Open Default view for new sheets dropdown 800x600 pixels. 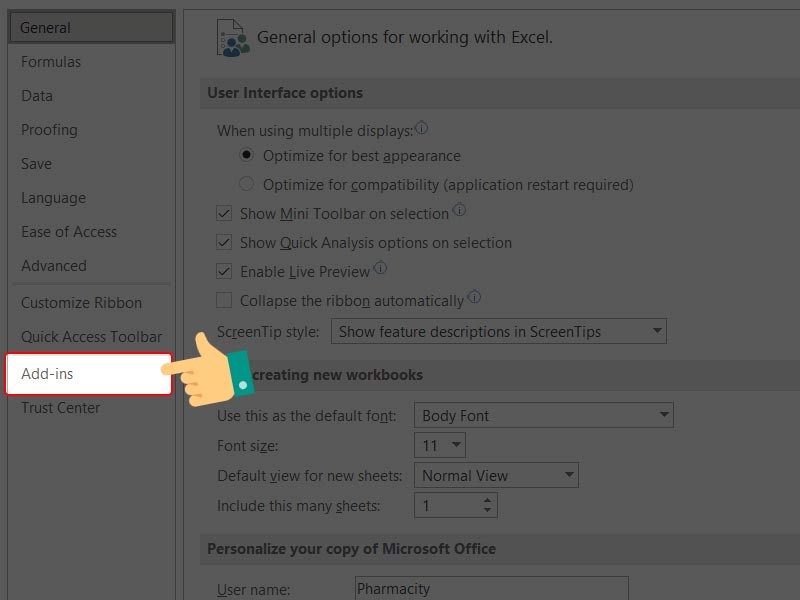click(496, 475)
